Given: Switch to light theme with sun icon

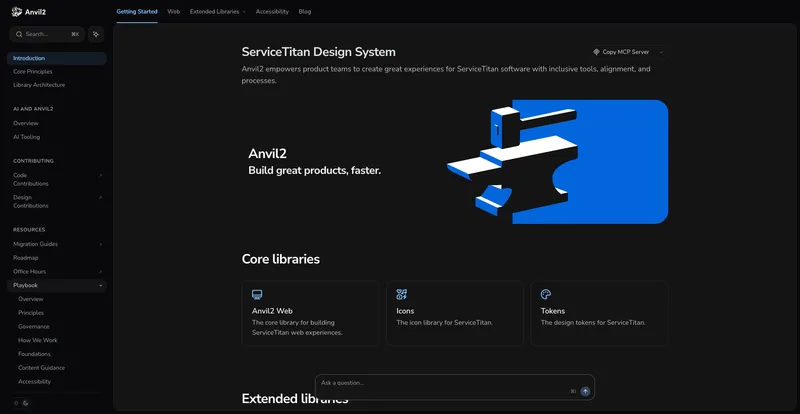Looking at the screenshot, I should (16, 403).
